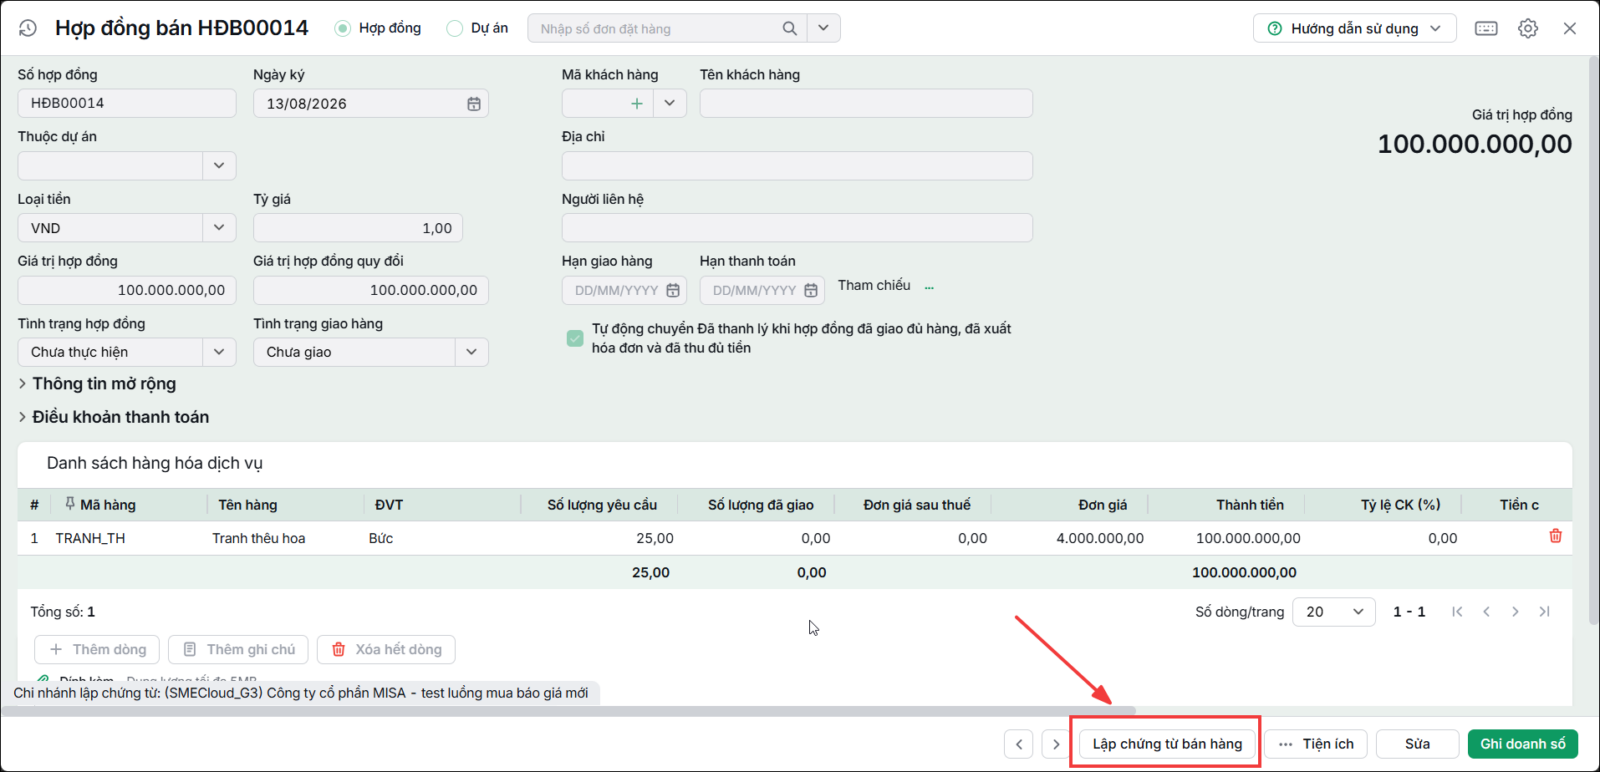This screenshot has width=1600, height=772.
Task: Open the history clock icon beside the title
Action: 28,28
